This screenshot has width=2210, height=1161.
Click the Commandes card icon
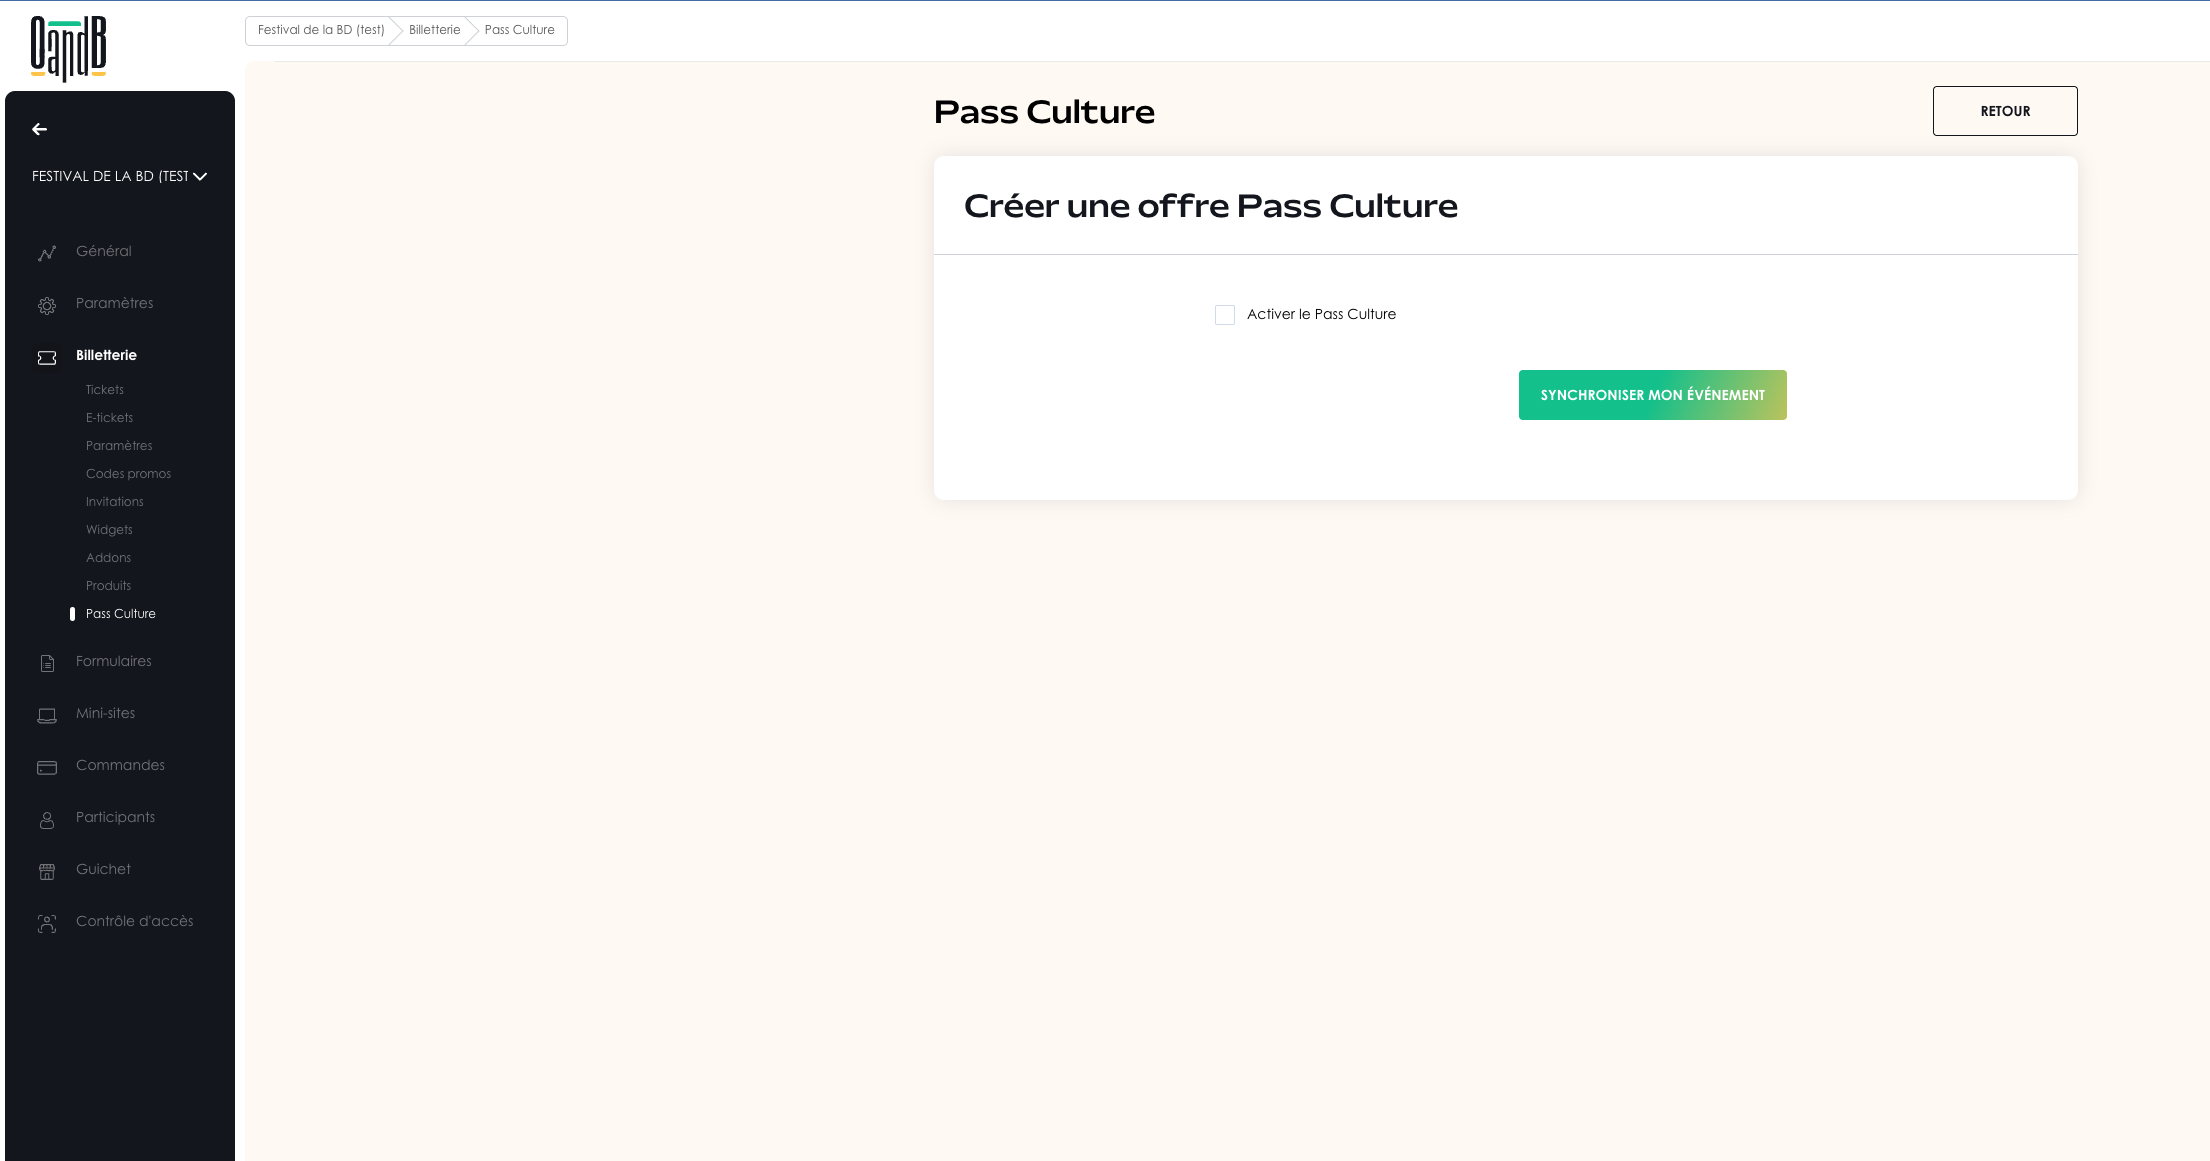[x=47, y=767]
